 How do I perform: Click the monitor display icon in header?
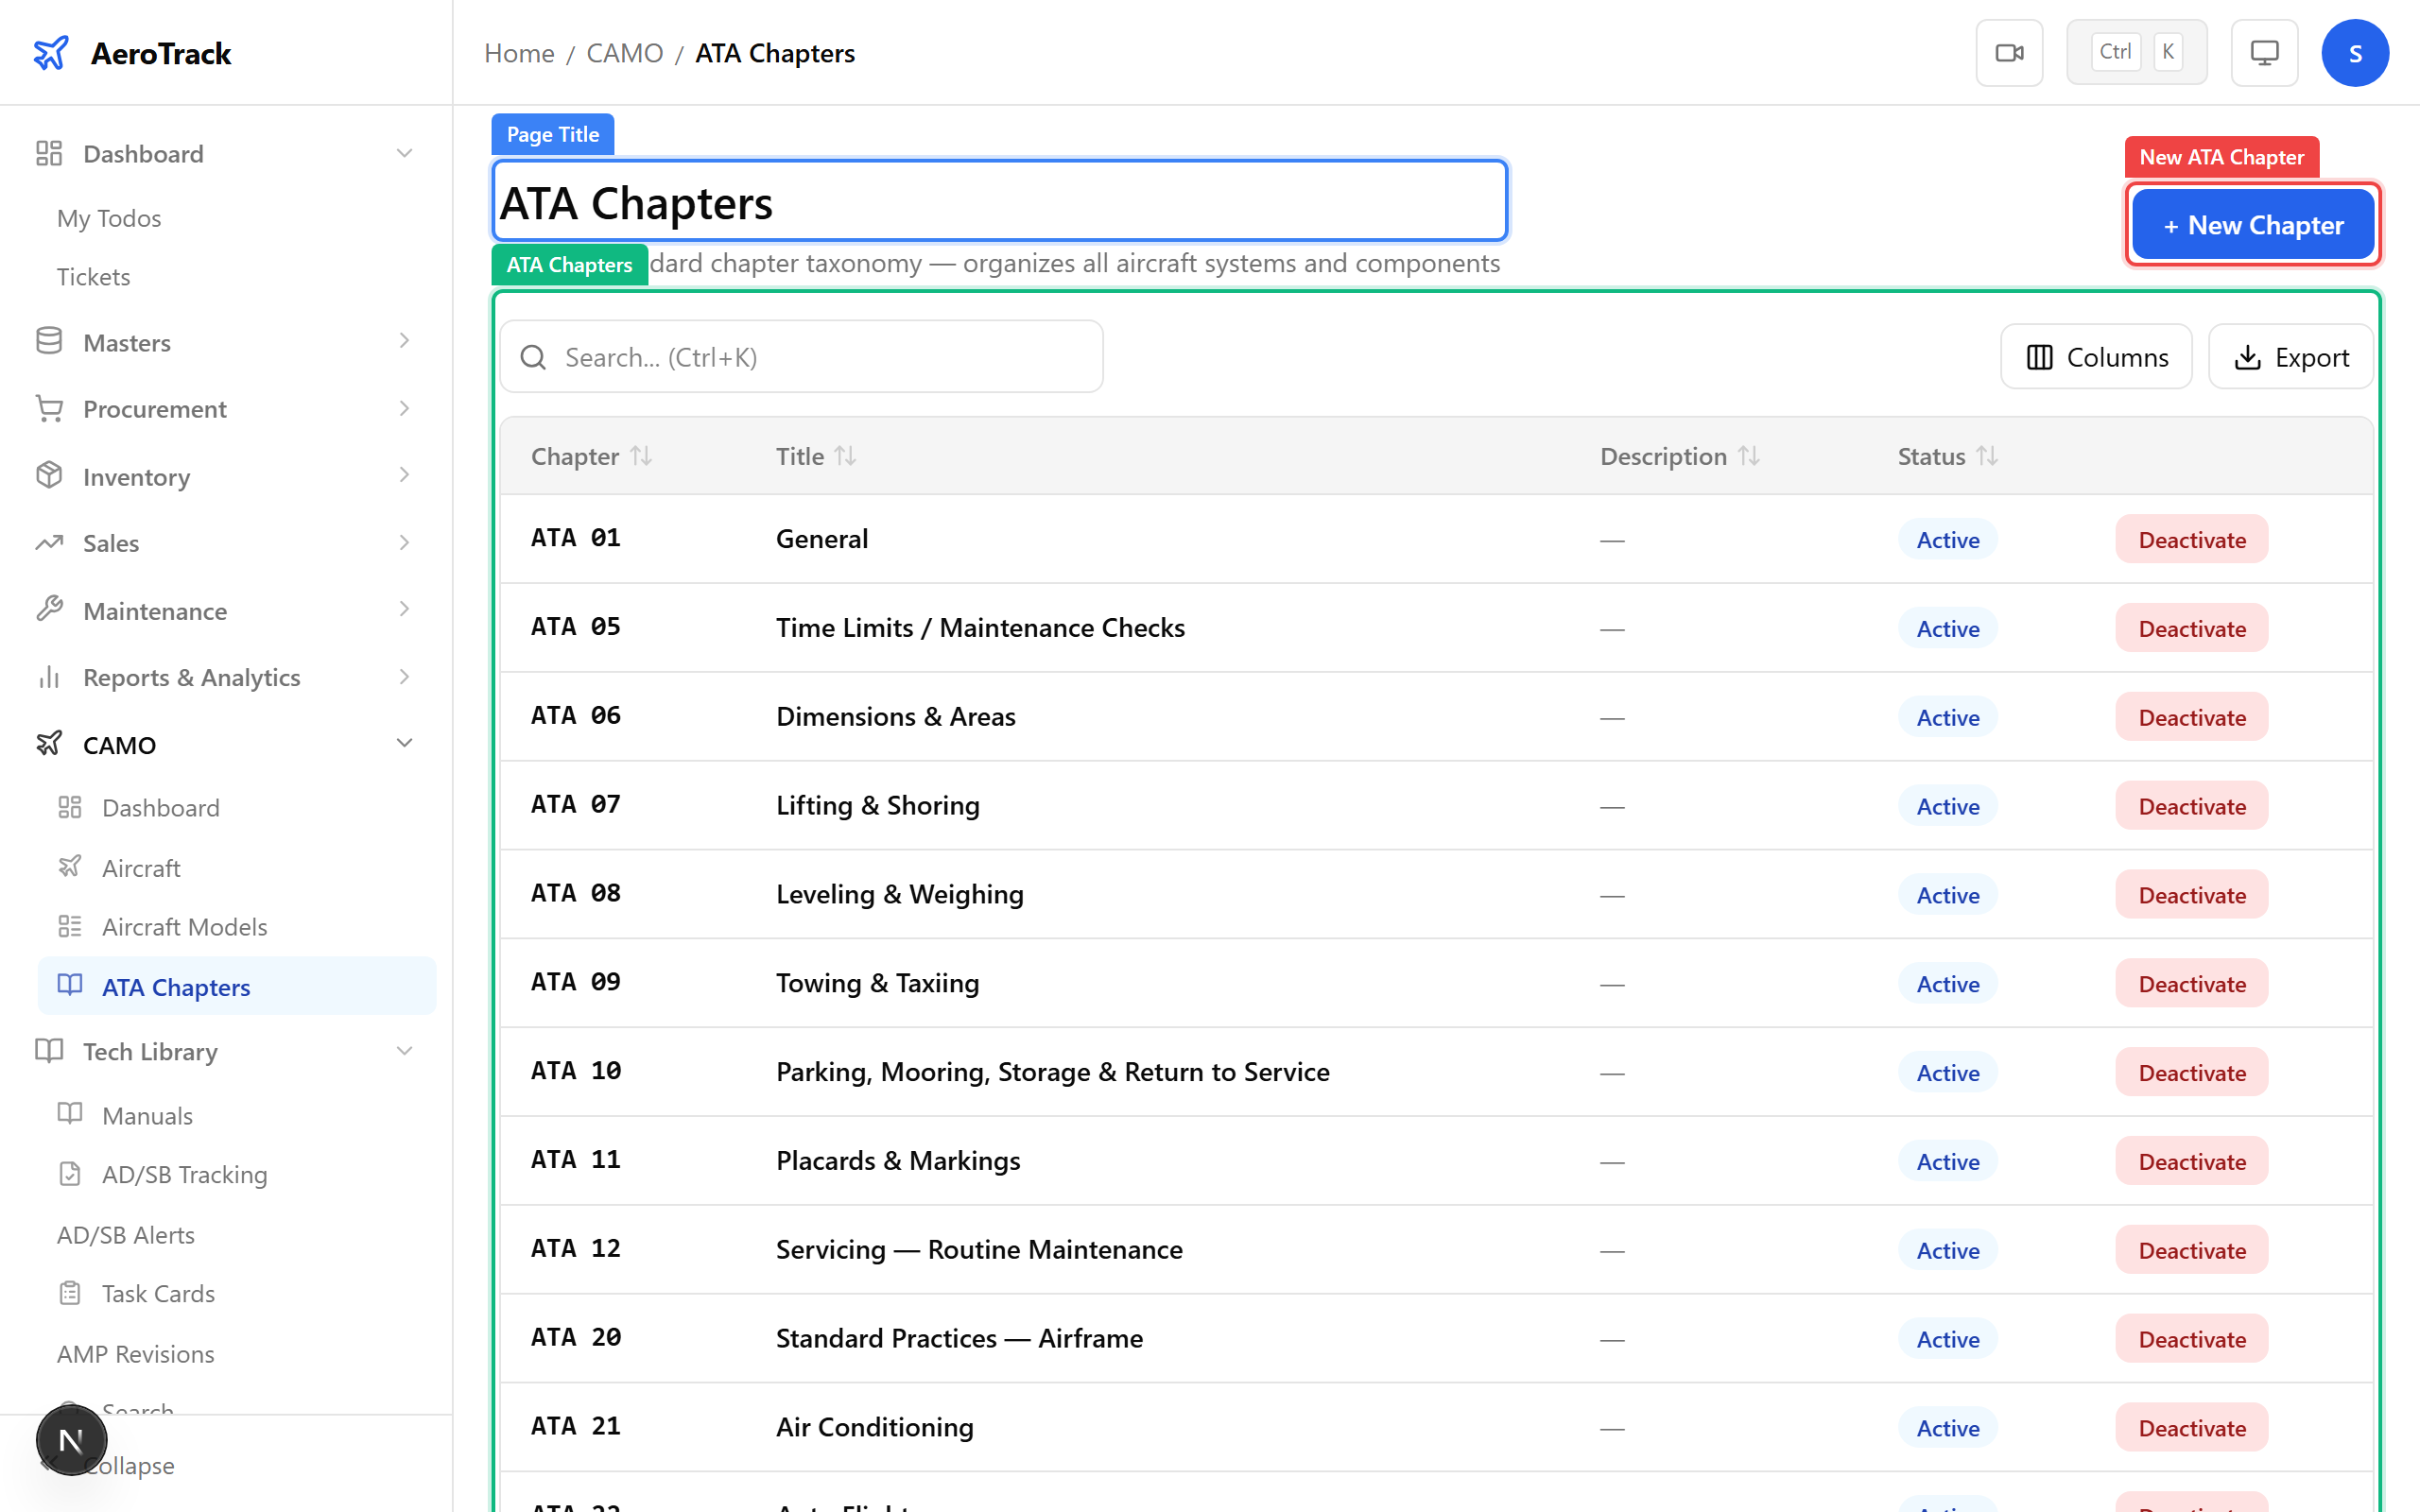tap(2264, 53)
